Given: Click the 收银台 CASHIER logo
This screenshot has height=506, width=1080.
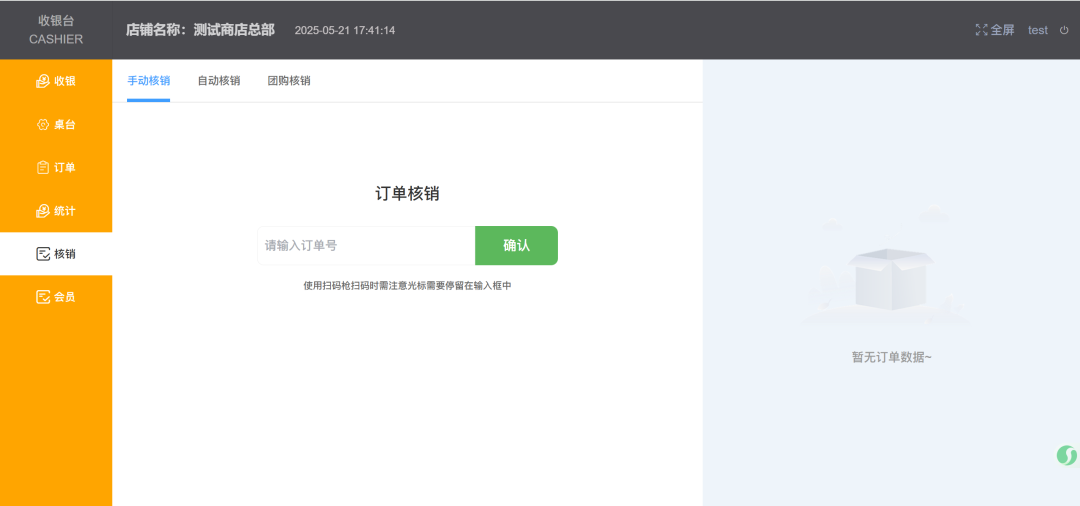Looking at the screenshot, I should tap(56, 30).
